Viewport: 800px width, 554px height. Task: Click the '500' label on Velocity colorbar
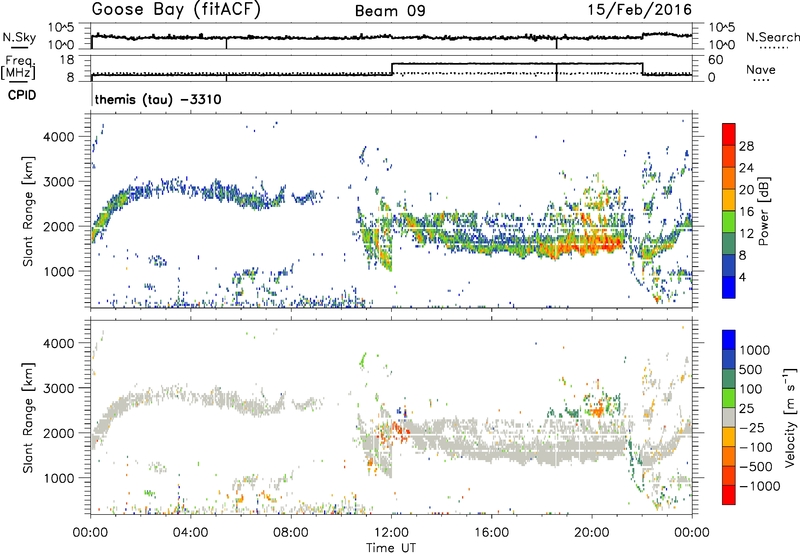[x=753, y=369]
